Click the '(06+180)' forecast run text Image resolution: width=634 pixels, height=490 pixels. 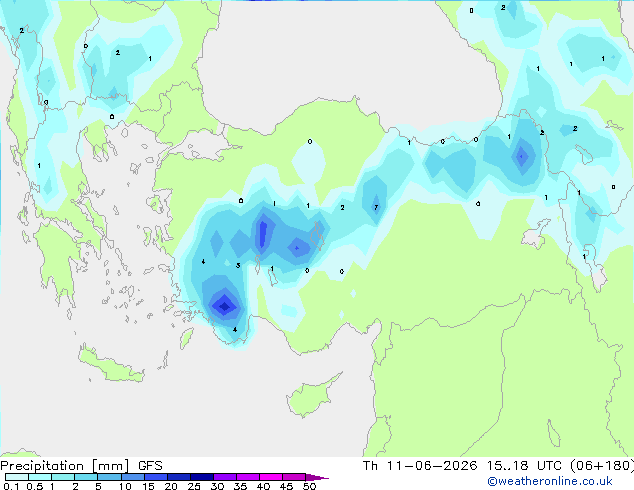coord(602,466)
